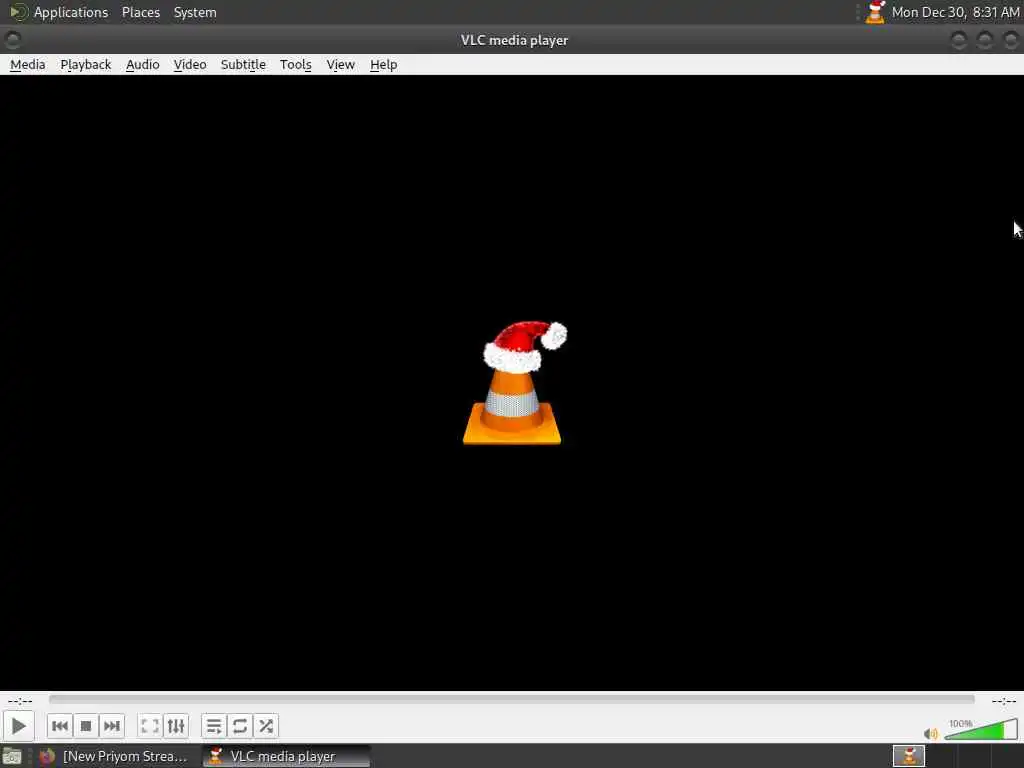Open the System menu in top panel
This screenshot has height=768, width=1024.
pyautogui.click(x=195, y=12)
